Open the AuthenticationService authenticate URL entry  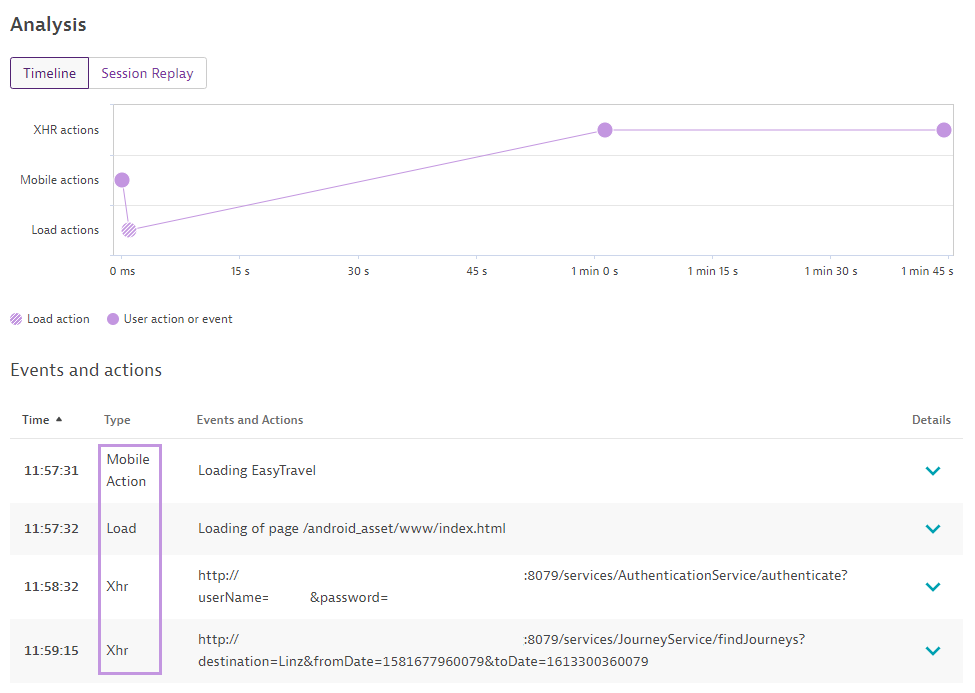point(522,586)
